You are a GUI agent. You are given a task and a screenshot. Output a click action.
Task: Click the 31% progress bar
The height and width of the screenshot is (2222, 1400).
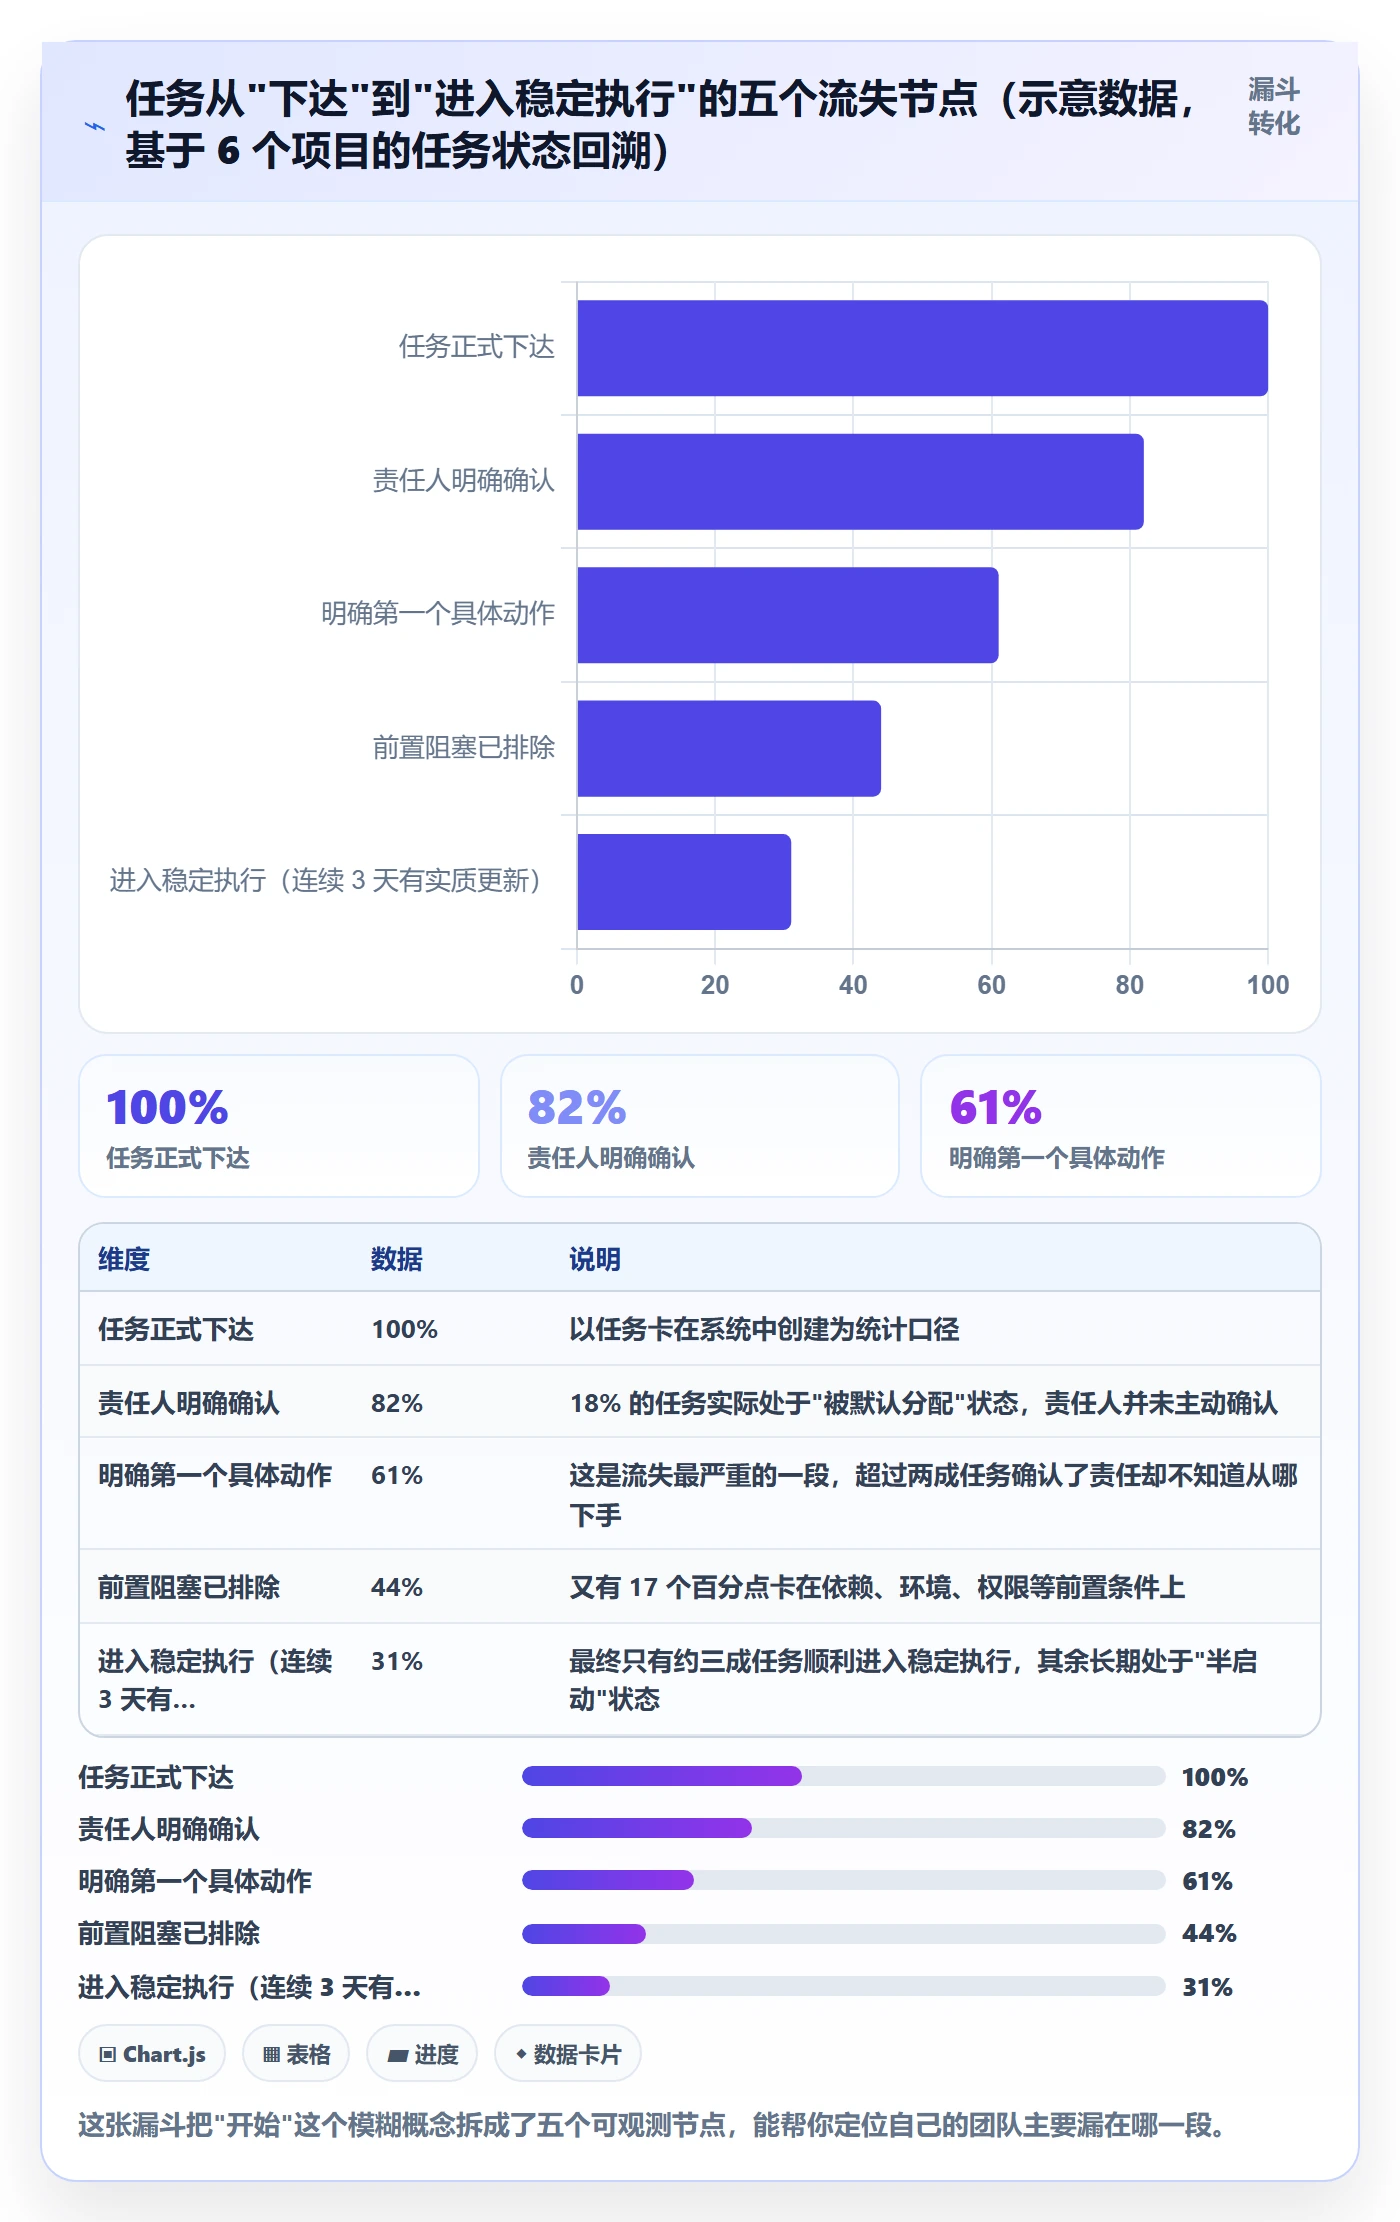[844, 1986]
